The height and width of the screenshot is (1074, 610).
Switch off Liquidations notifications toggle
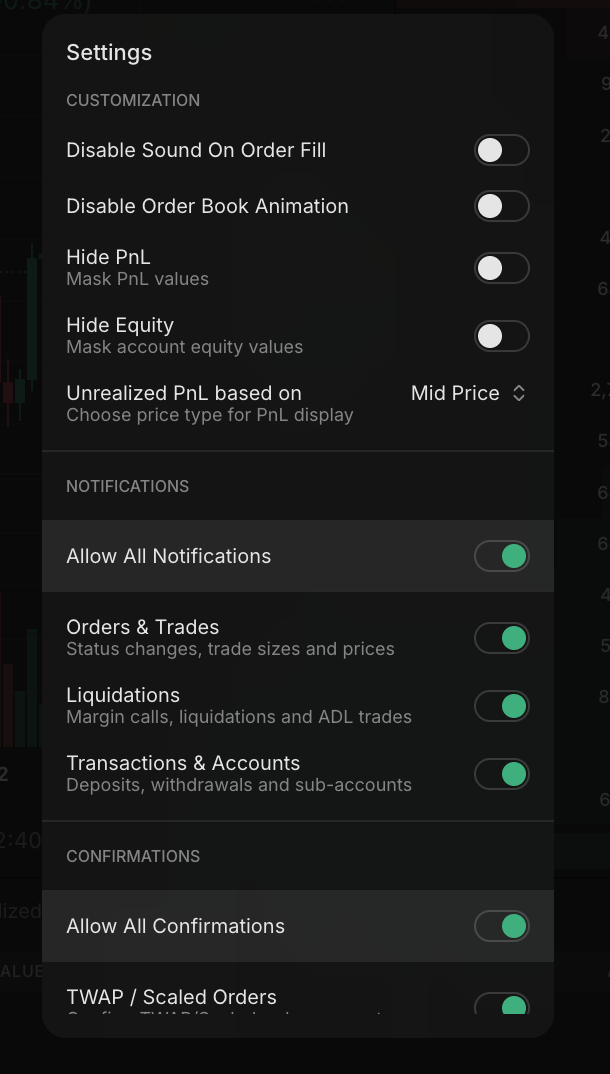click(501, 706)
